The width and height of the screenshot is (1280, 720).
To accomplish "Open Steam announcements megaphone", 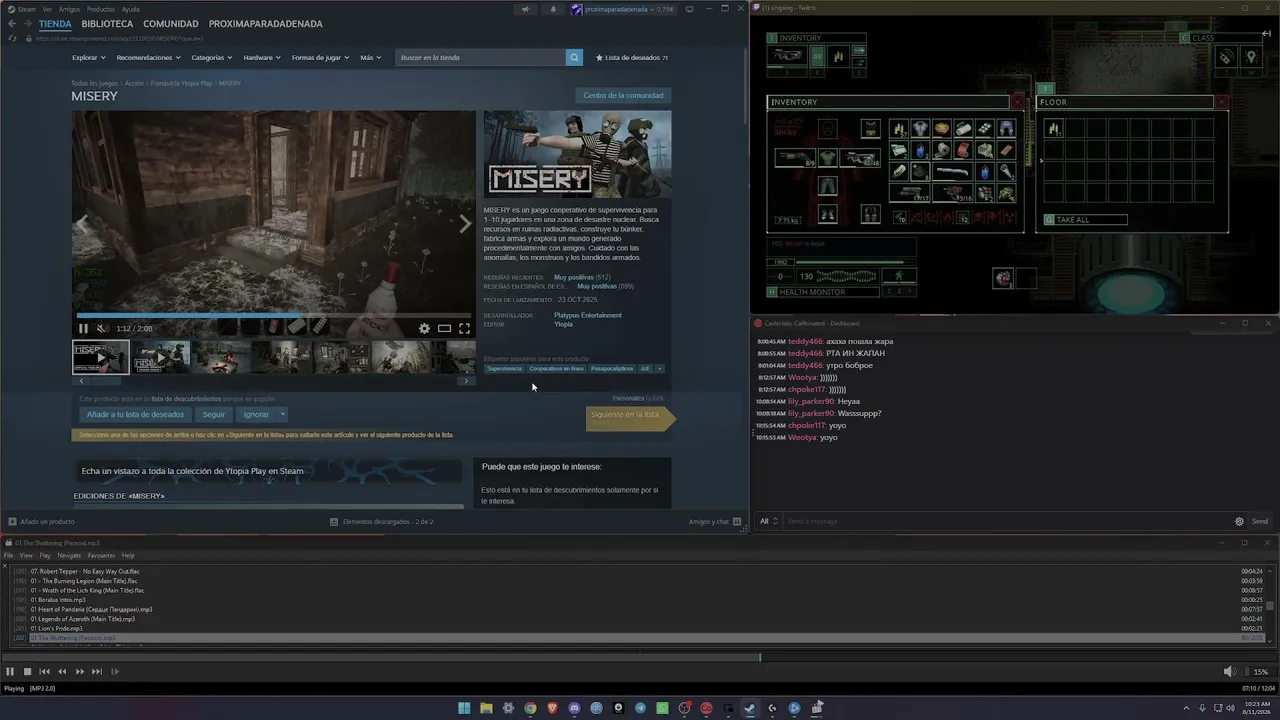I will click(525, 9).
